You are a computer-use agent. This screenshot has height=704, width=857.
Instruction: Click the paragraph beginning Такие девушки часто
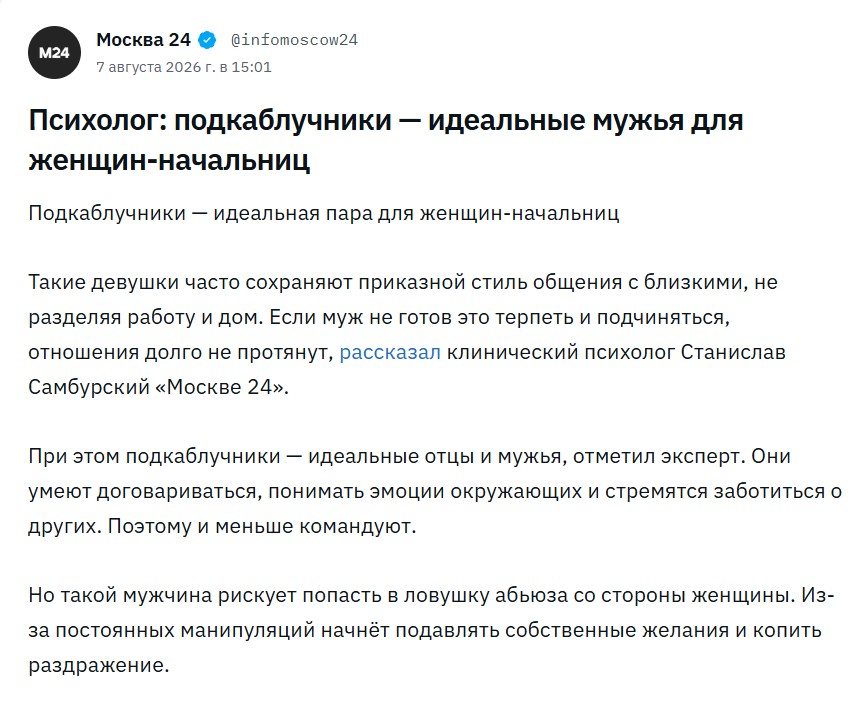pyautogui.click(x=407, y=335)
